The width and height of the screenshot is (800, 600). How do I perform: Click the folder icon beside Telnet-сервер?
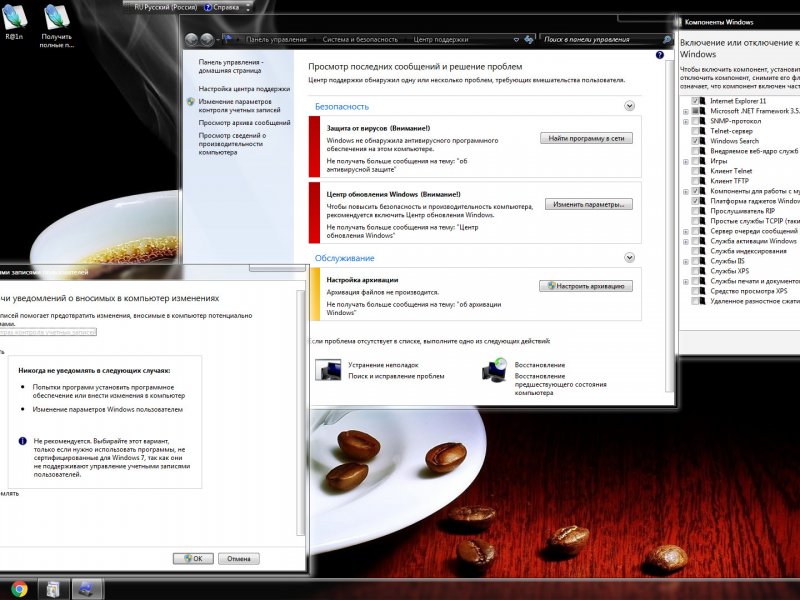click(703, 131)
